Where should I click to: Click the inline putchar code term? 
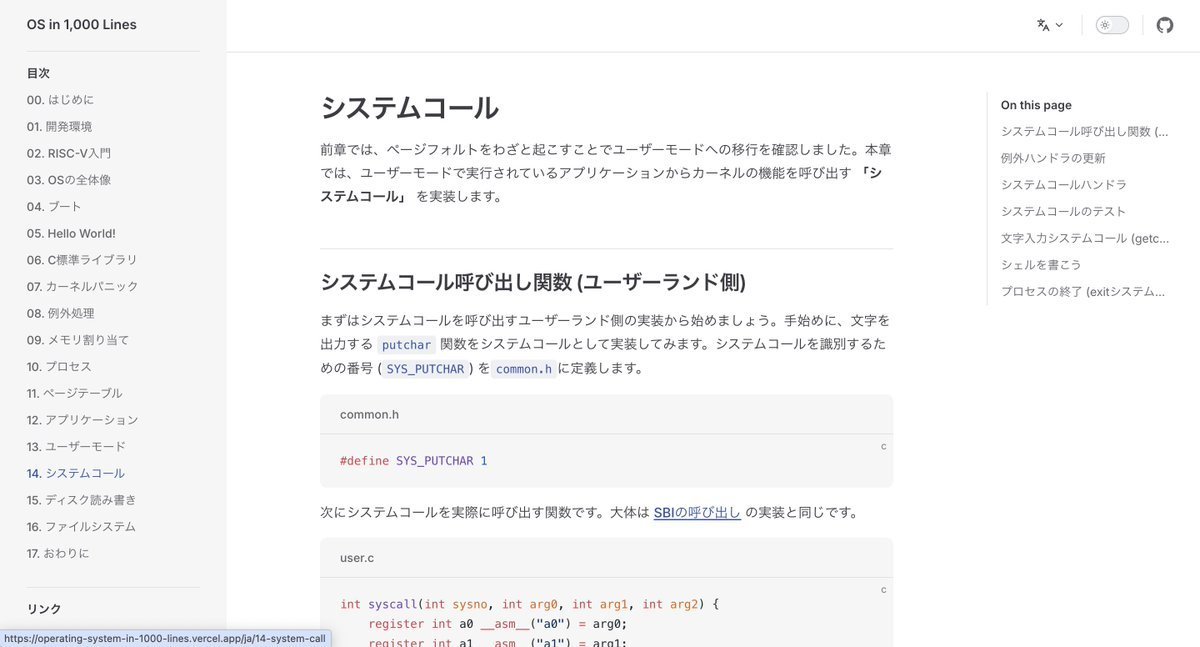point(407,345)
